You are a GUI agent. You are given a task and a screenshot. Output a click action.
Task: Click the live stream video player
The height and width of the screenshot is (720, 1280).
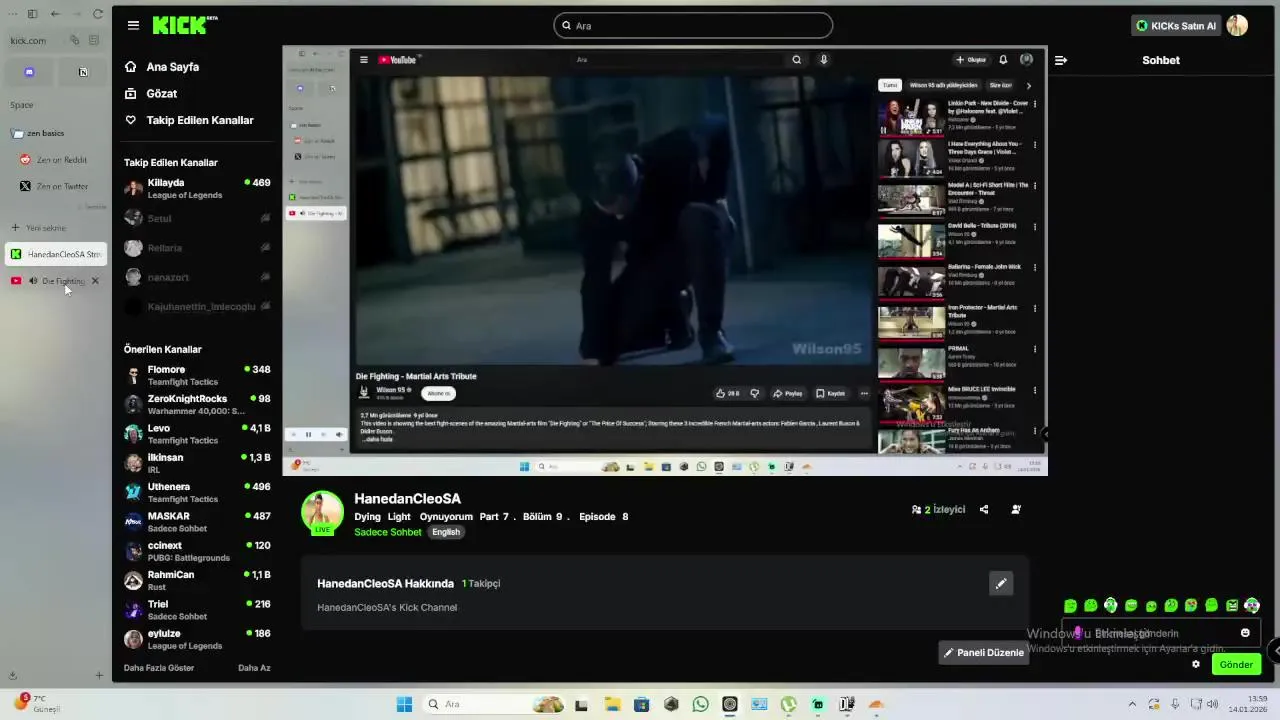pyautogui.click(x=665, y=260)
